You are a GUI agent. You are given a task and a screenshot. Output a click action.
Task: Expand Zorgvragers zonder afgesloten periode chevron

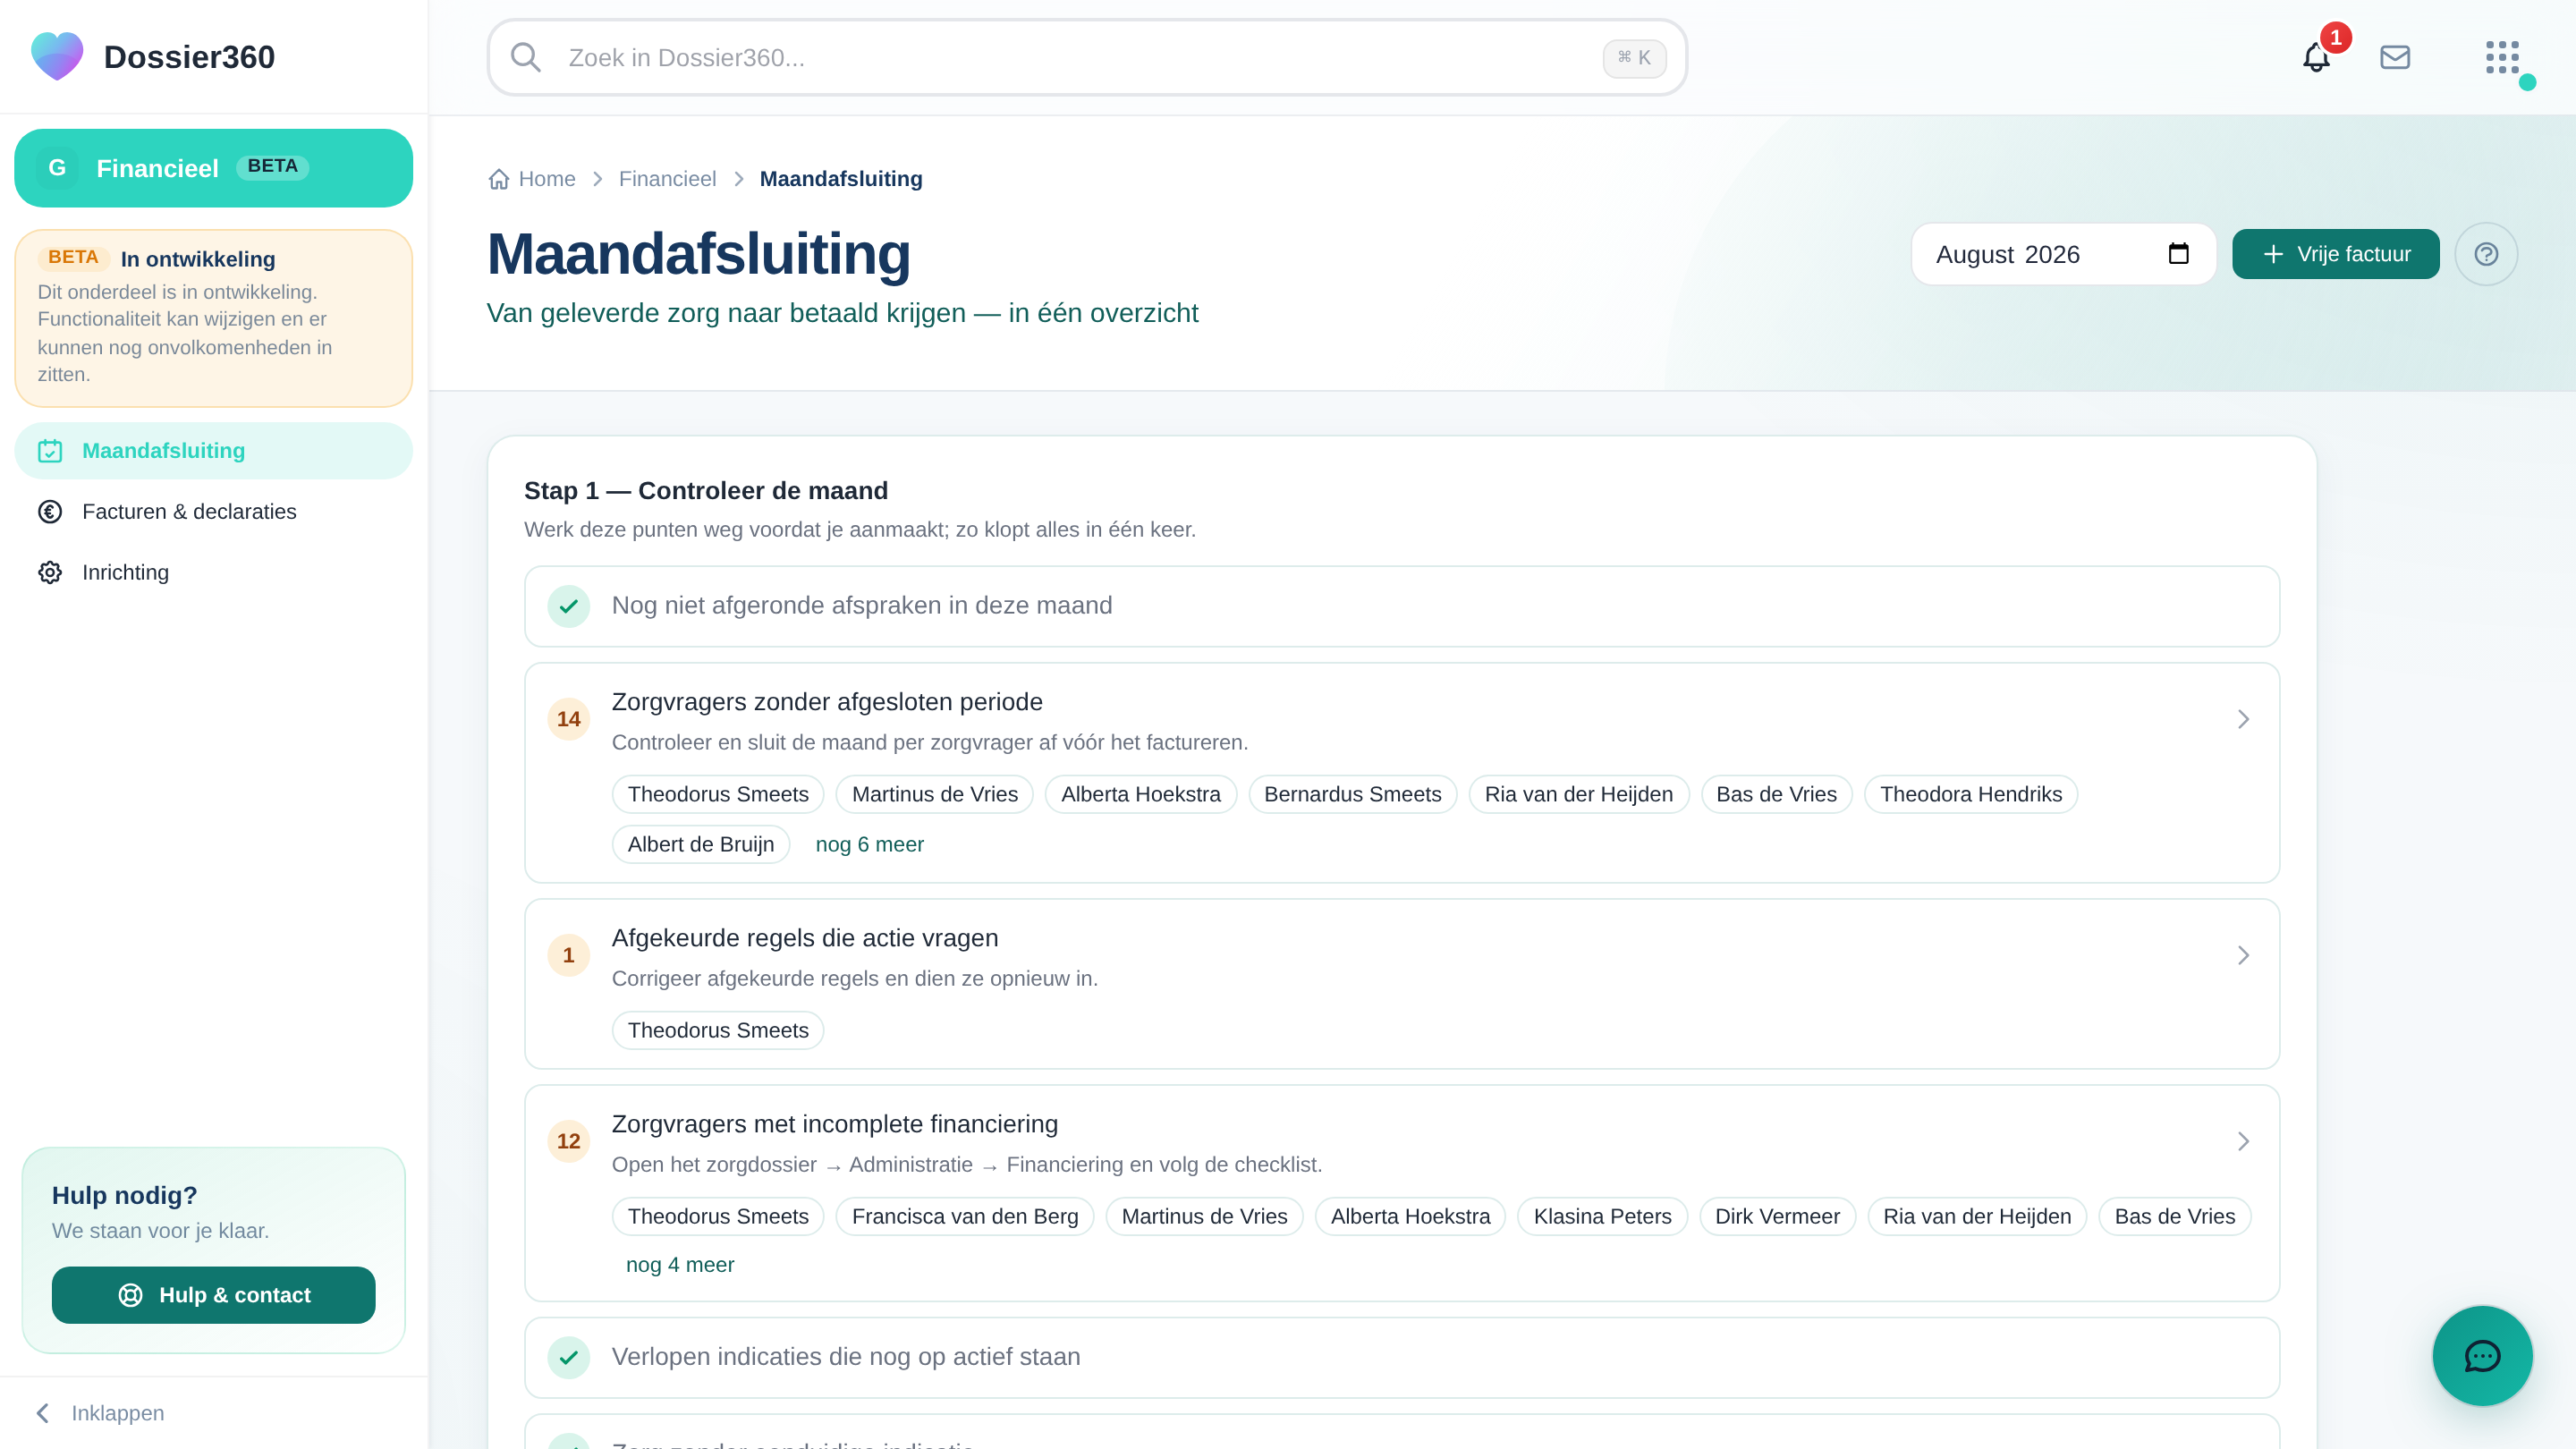(x=2243, y=719)
